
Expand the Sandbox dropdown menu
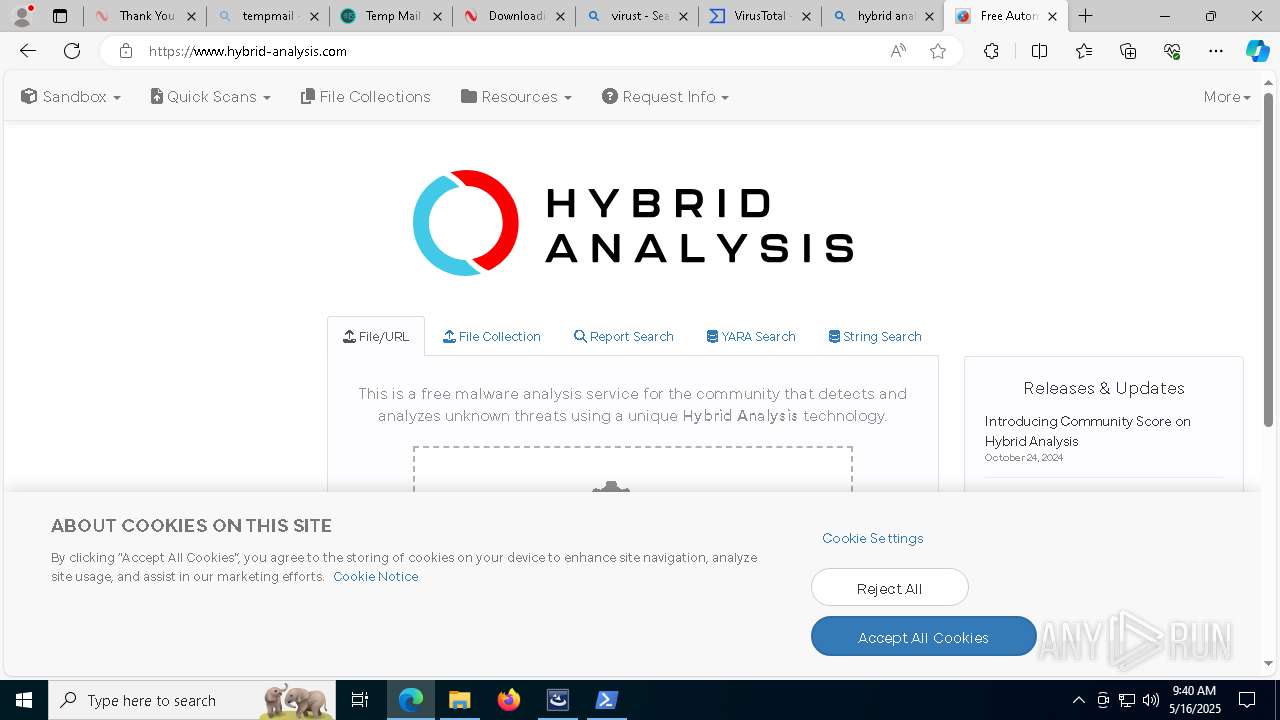(71, 97)
